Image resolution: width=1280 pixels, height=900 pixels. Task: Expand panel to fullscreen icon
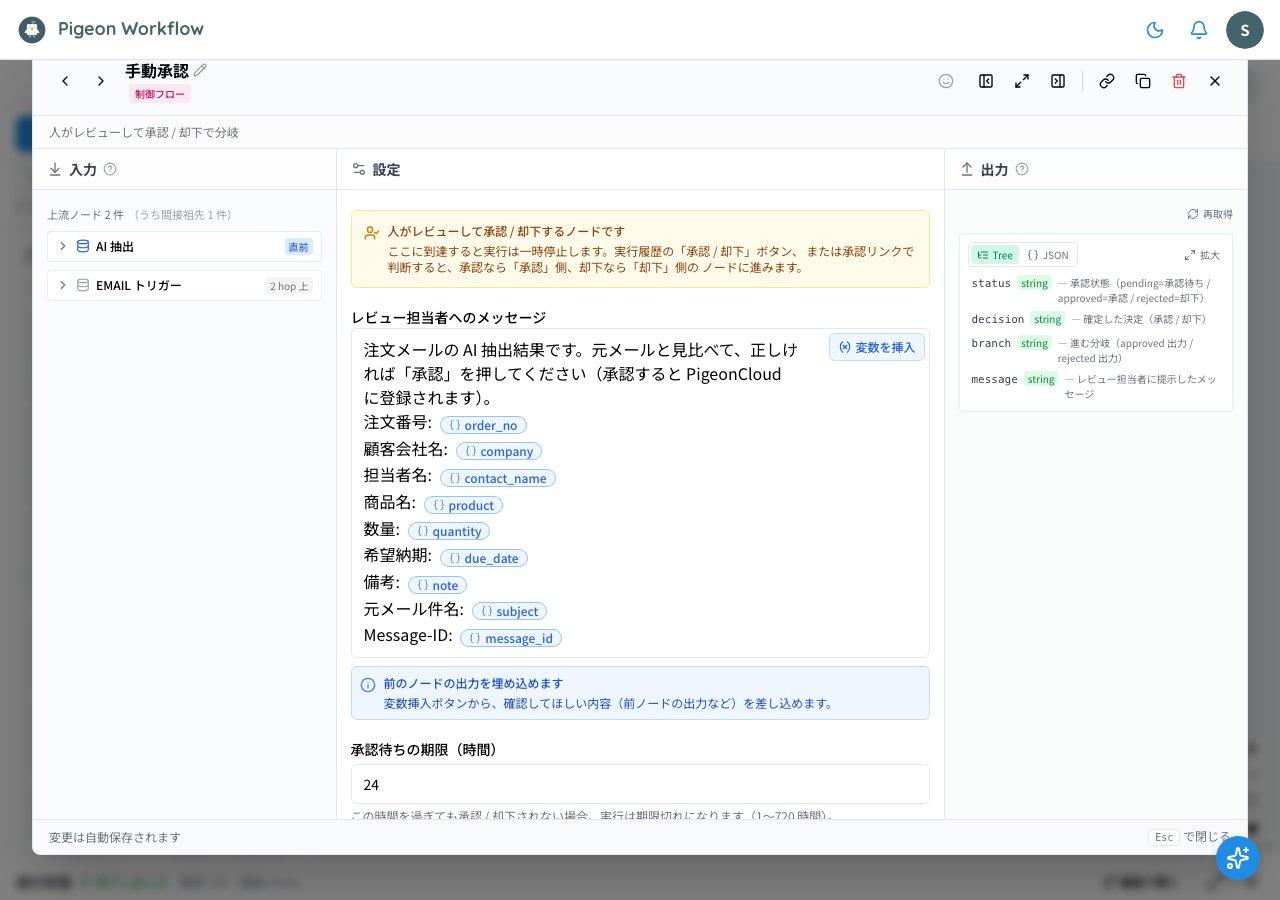pyautogui.click(x=1022, y=81)
